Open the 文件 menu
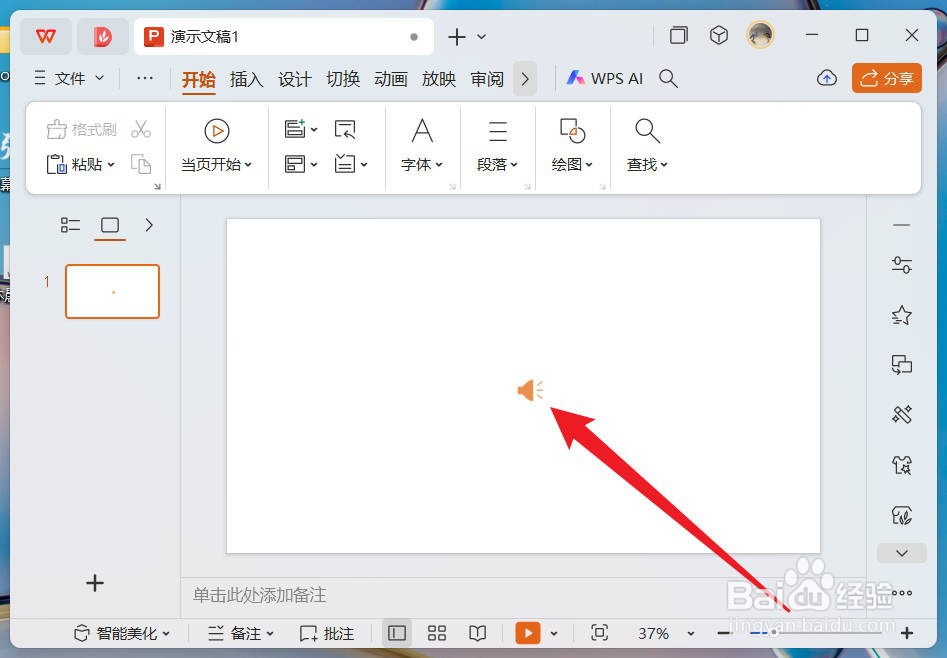Screen dimensions: 947x658 [67, 78]
